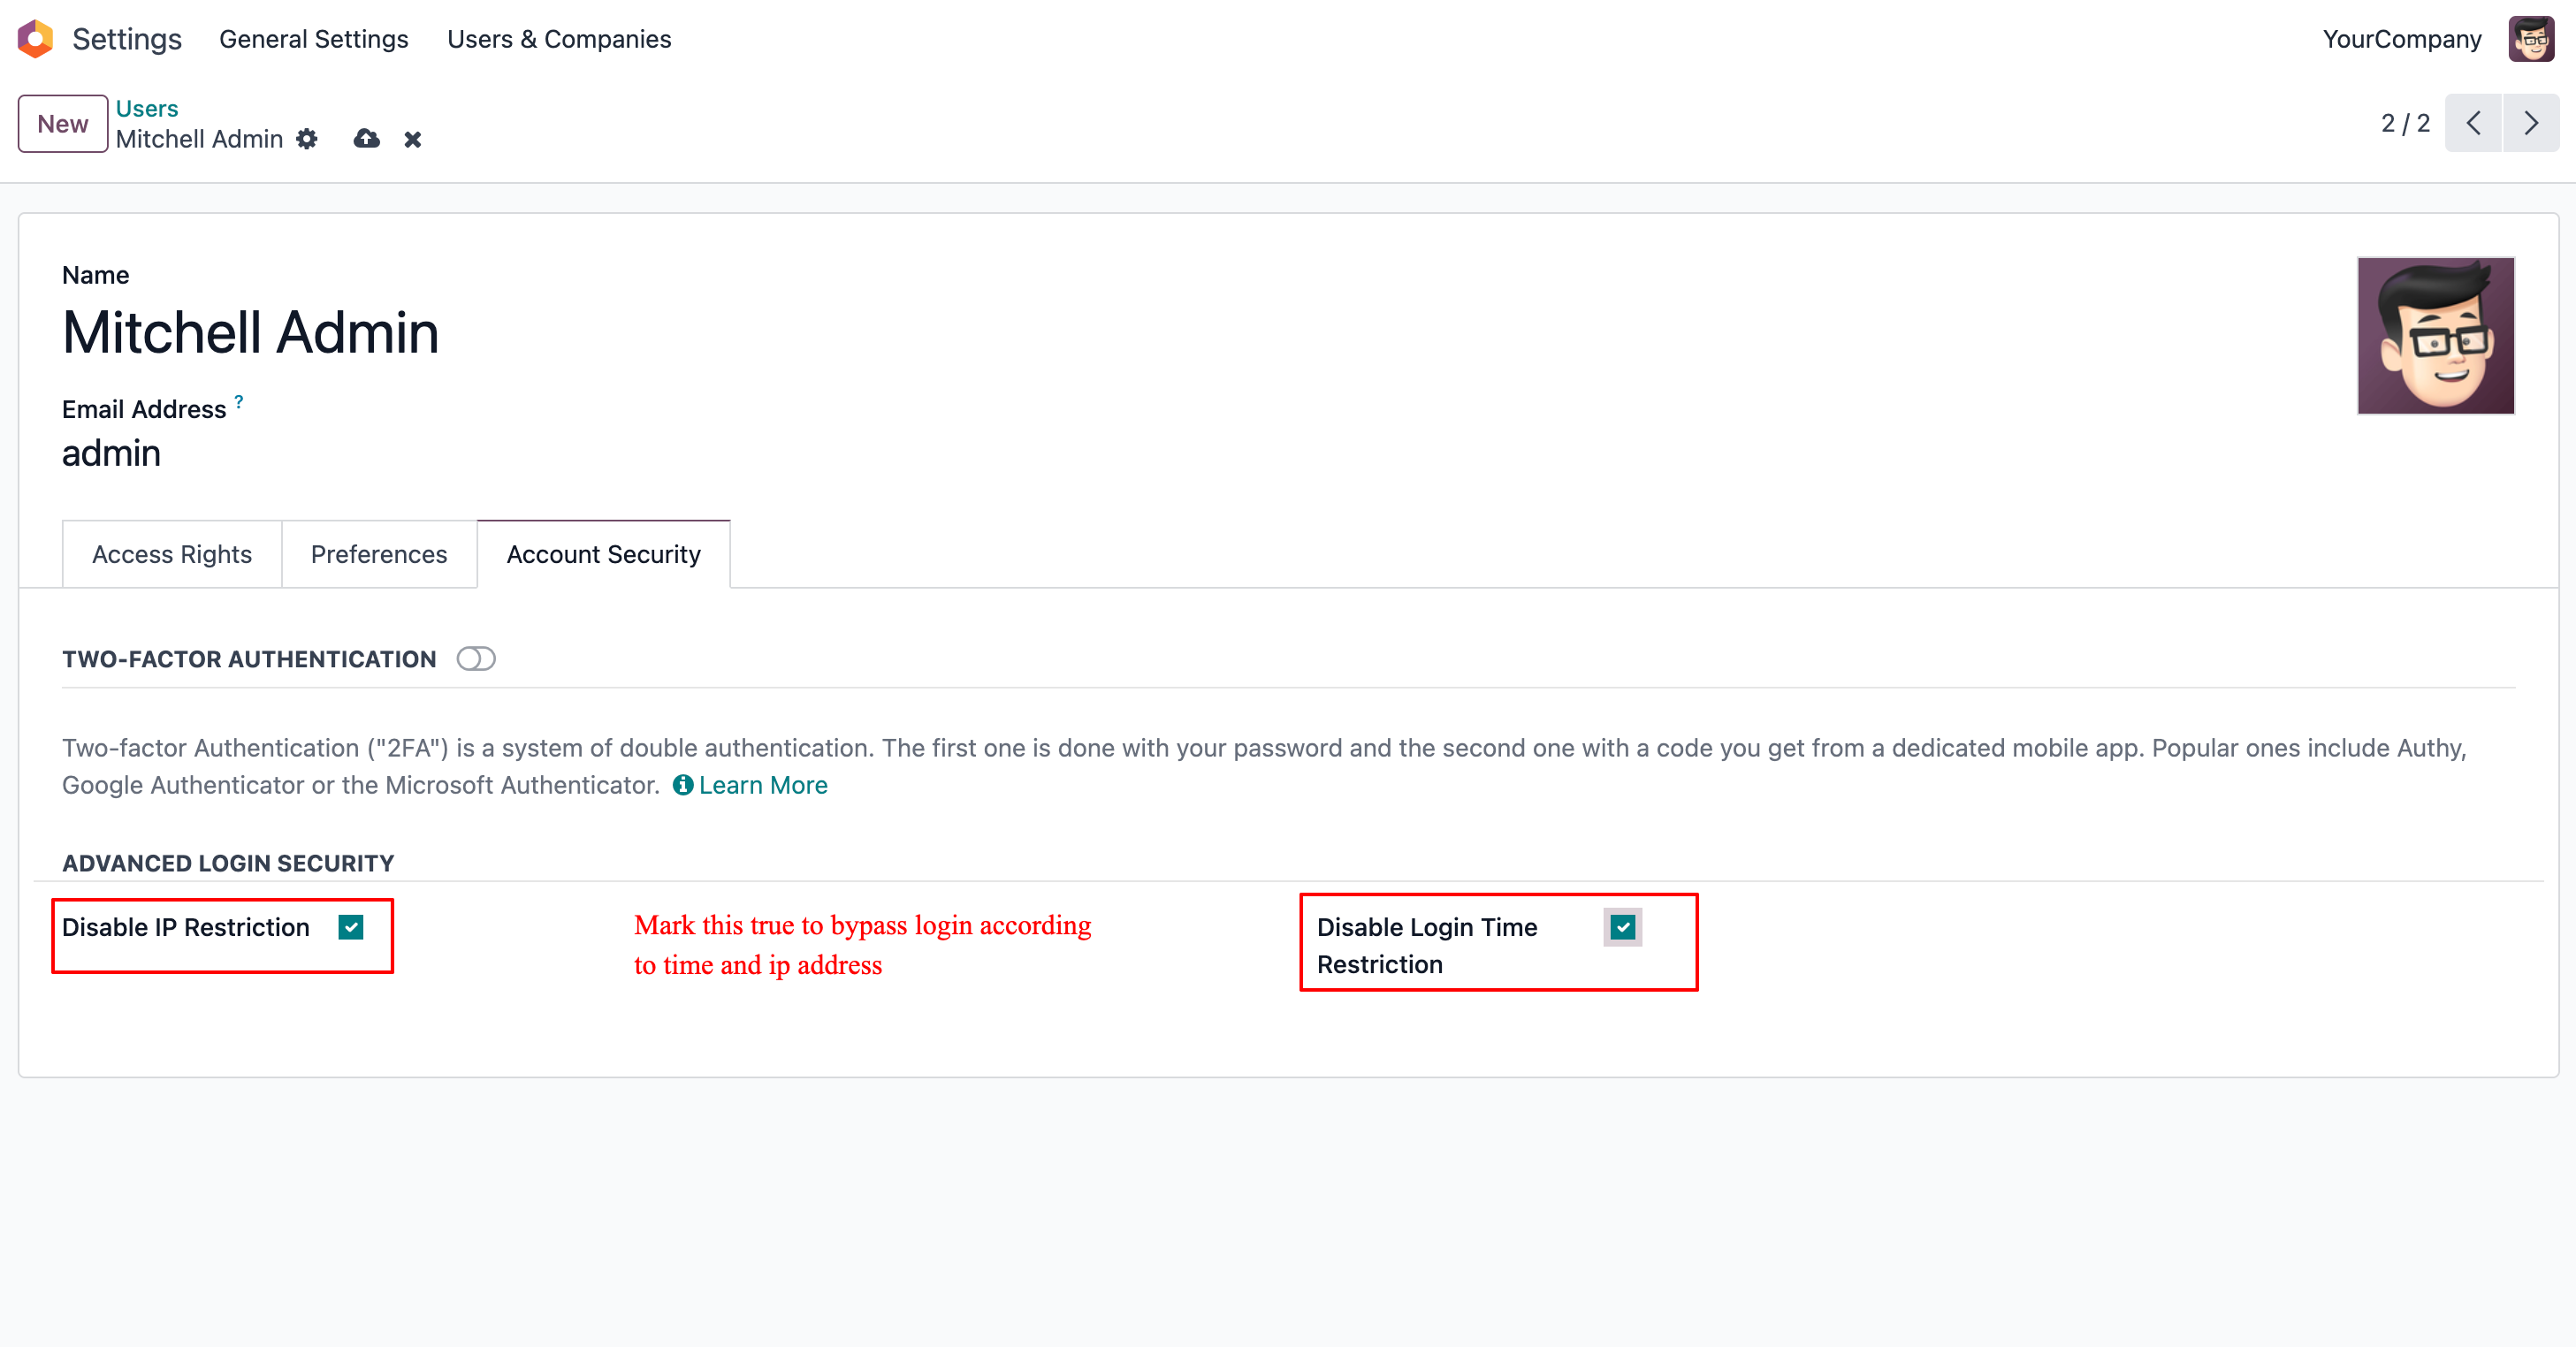The height and width of the screenshot is (1347, 2576).
Task: Open the Users & Companies menu
Action: [x=559, y=39]
